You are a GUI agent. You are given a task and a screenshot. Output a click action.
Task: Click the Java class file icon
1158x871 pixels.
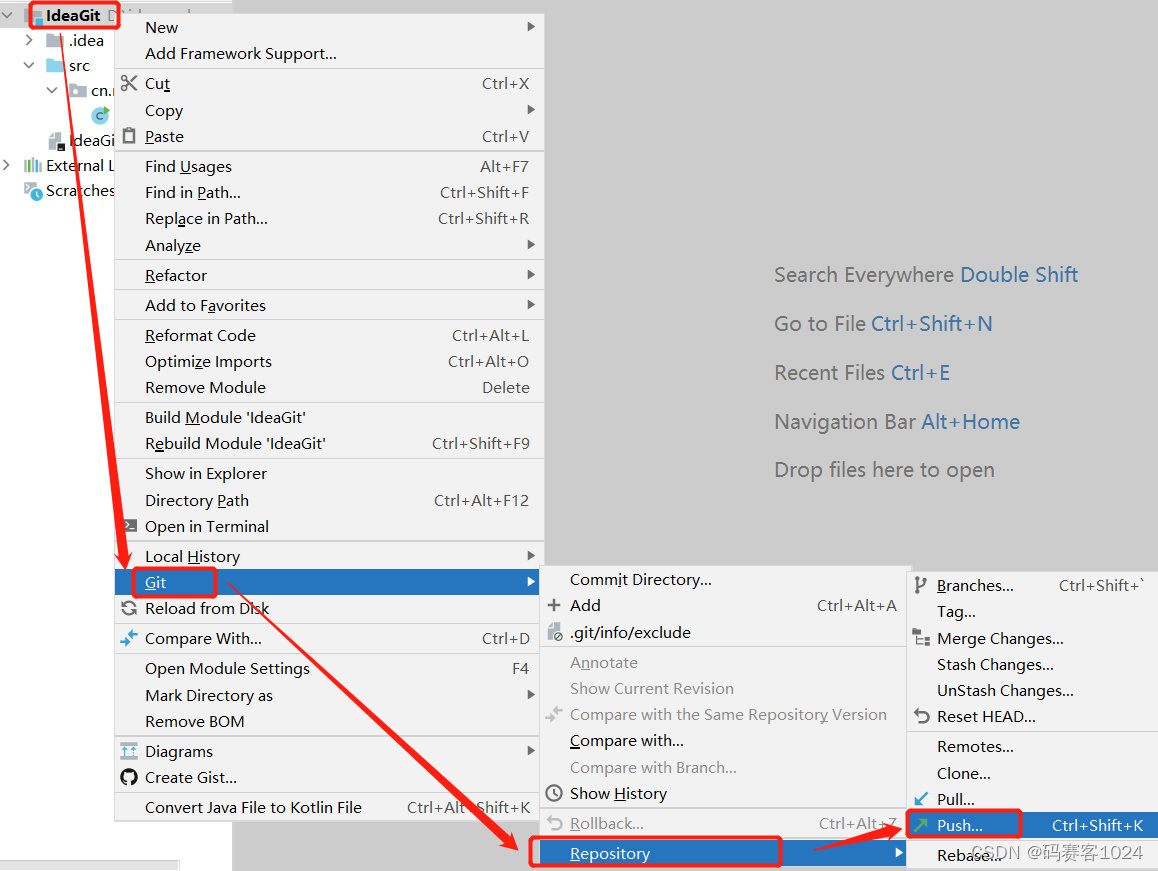click(x=100, y=115)
